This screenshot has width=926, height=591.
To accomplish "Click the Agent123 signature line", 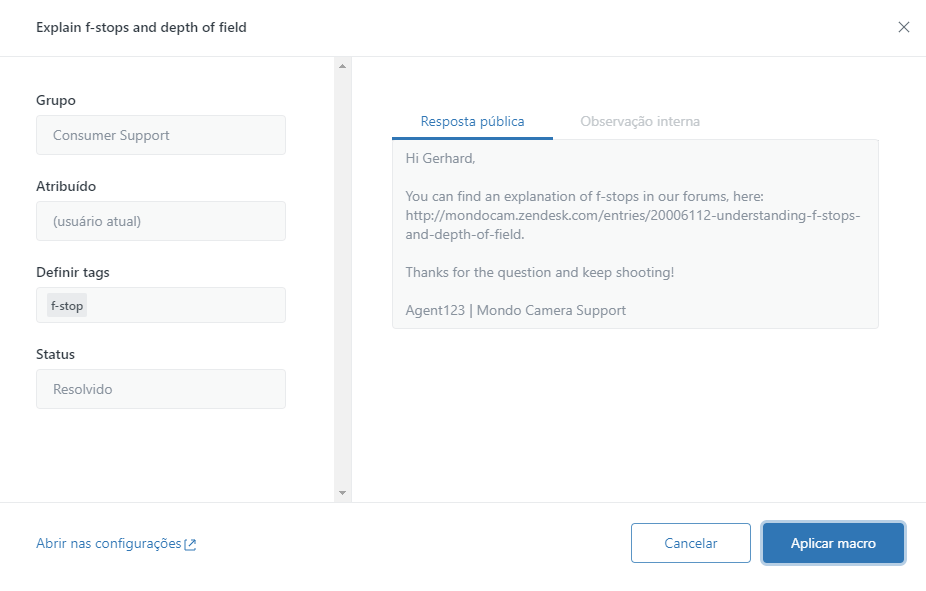I will pos(515,310).
